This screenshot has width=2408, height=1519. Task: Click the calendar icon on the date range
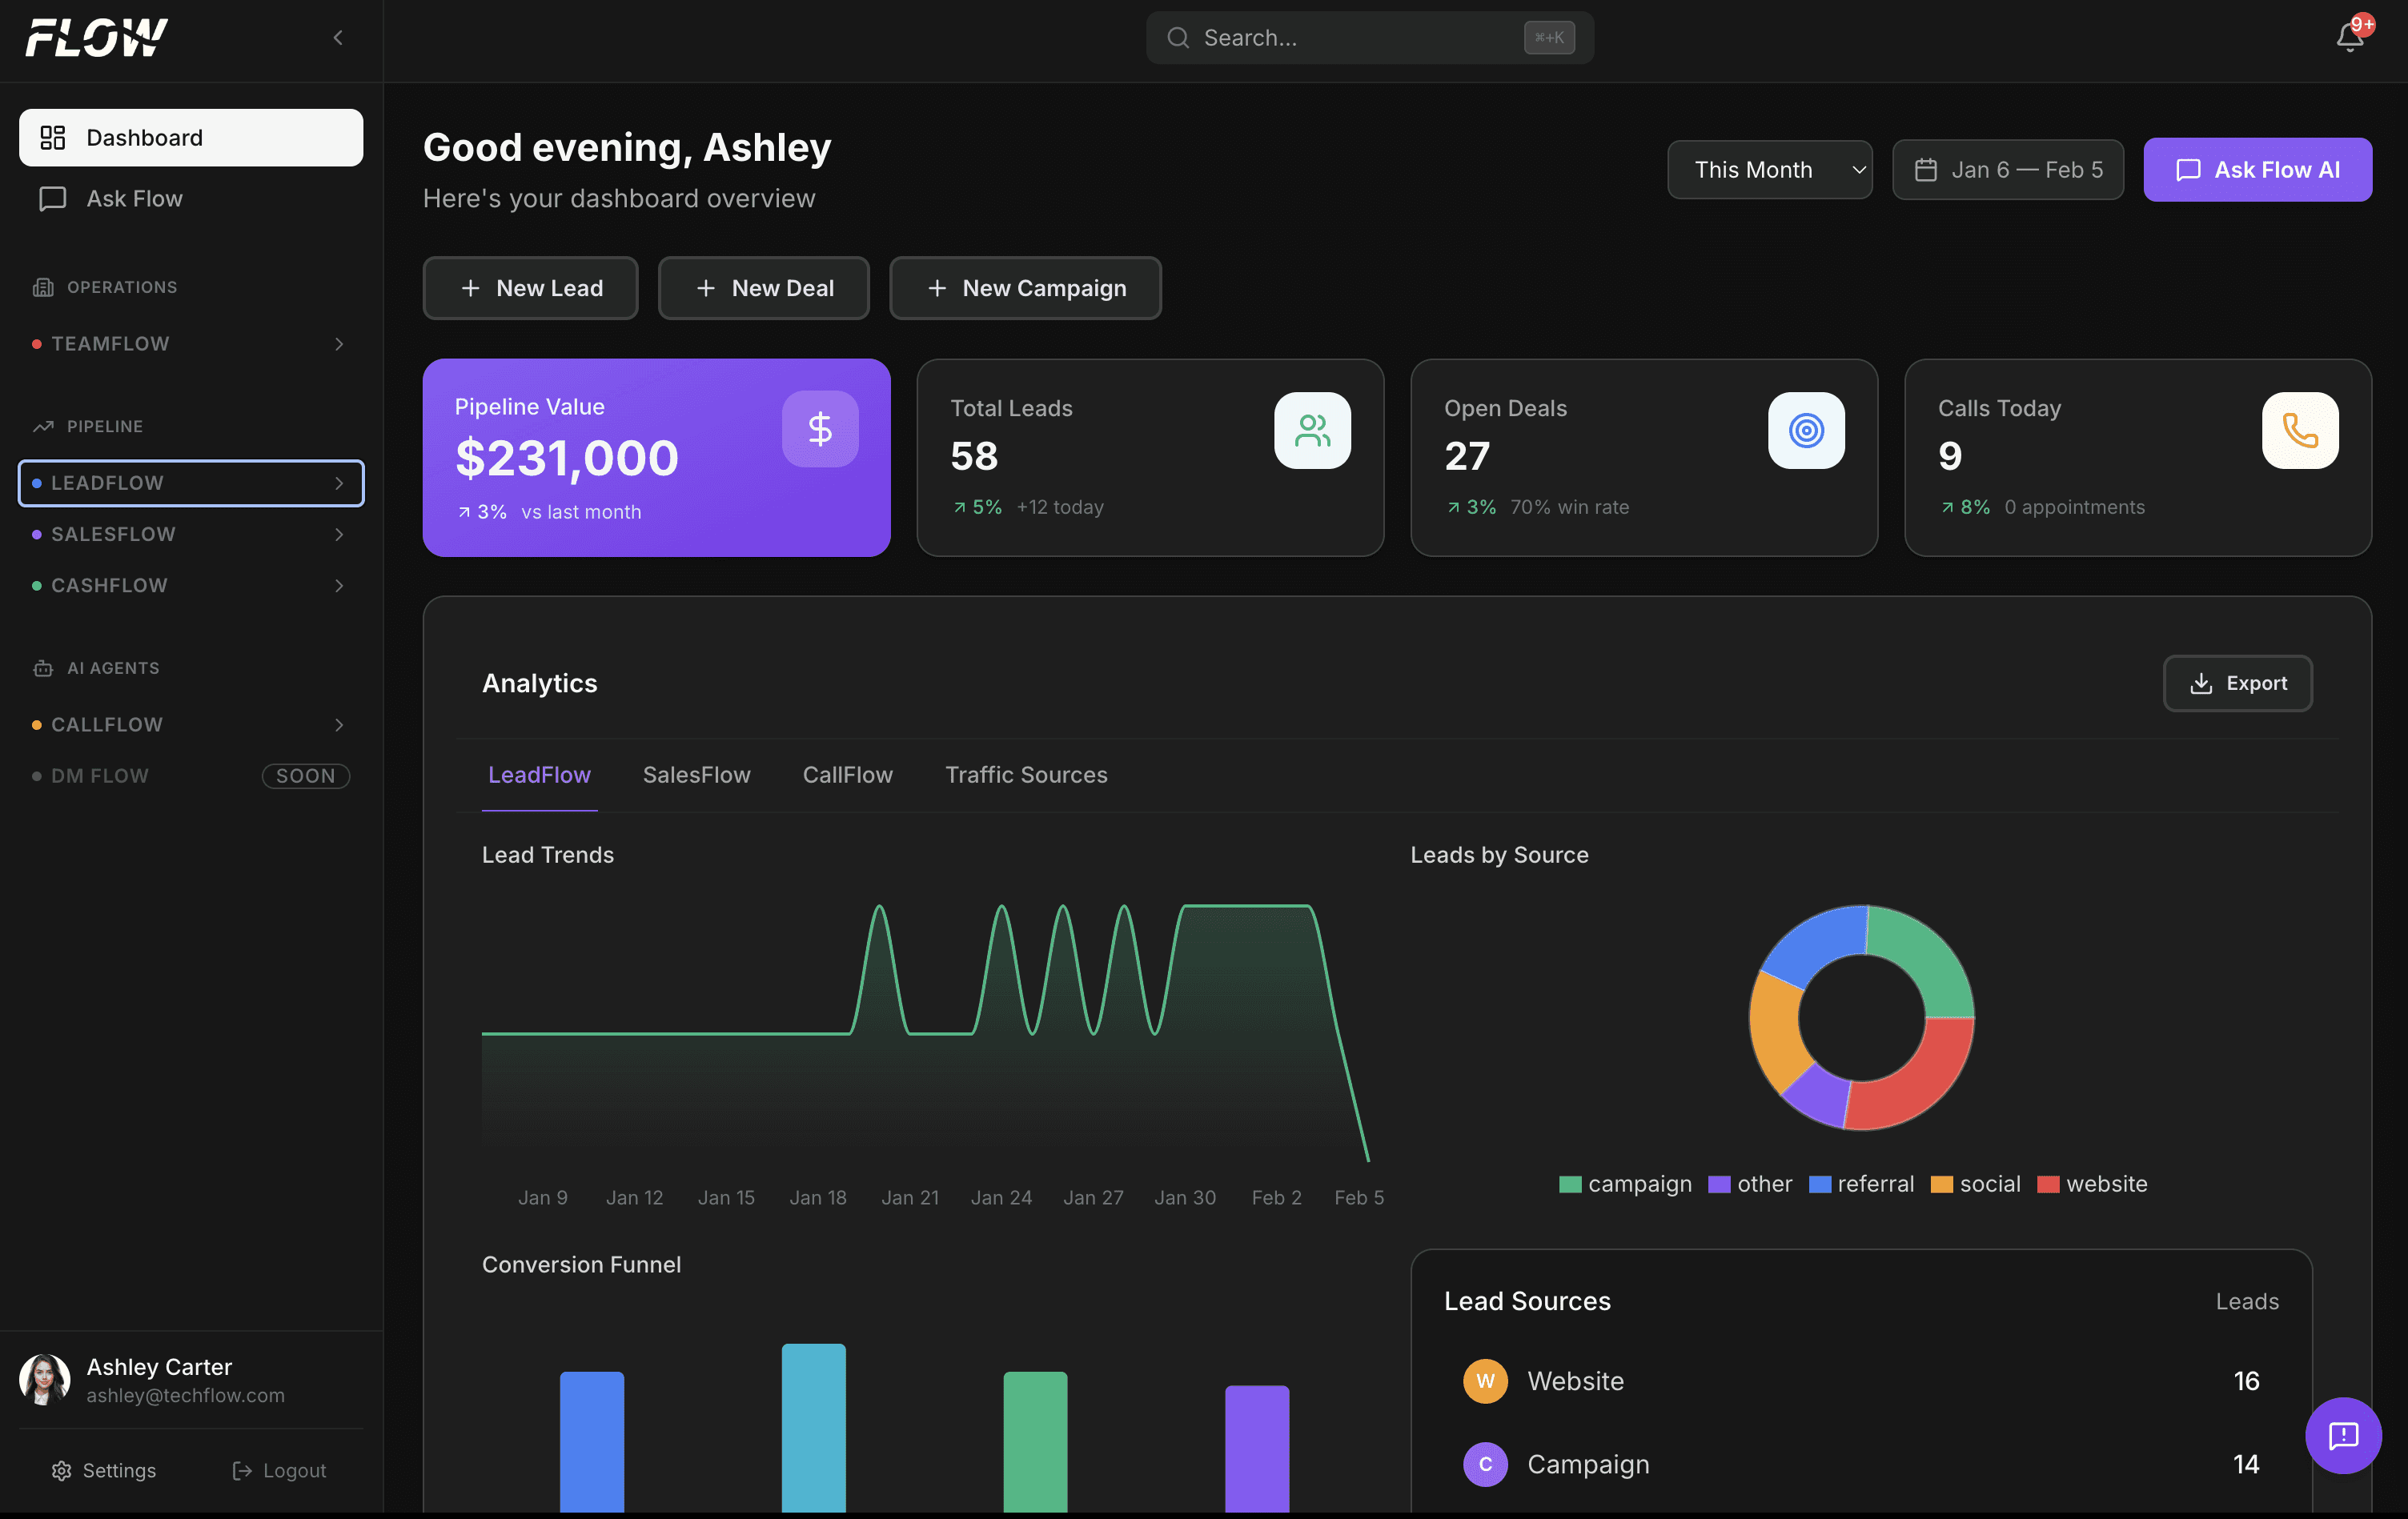(x=1928, y=169)
